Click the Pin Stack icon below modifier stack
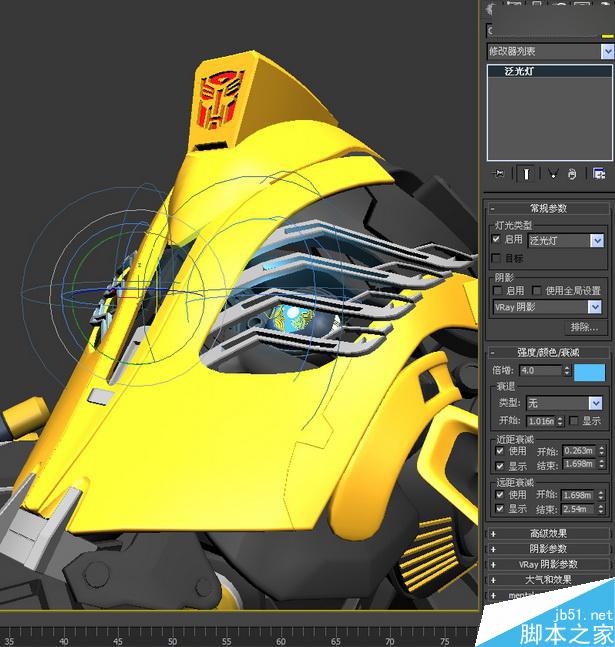Screen dimensions: 615x647 coord(499,174)
